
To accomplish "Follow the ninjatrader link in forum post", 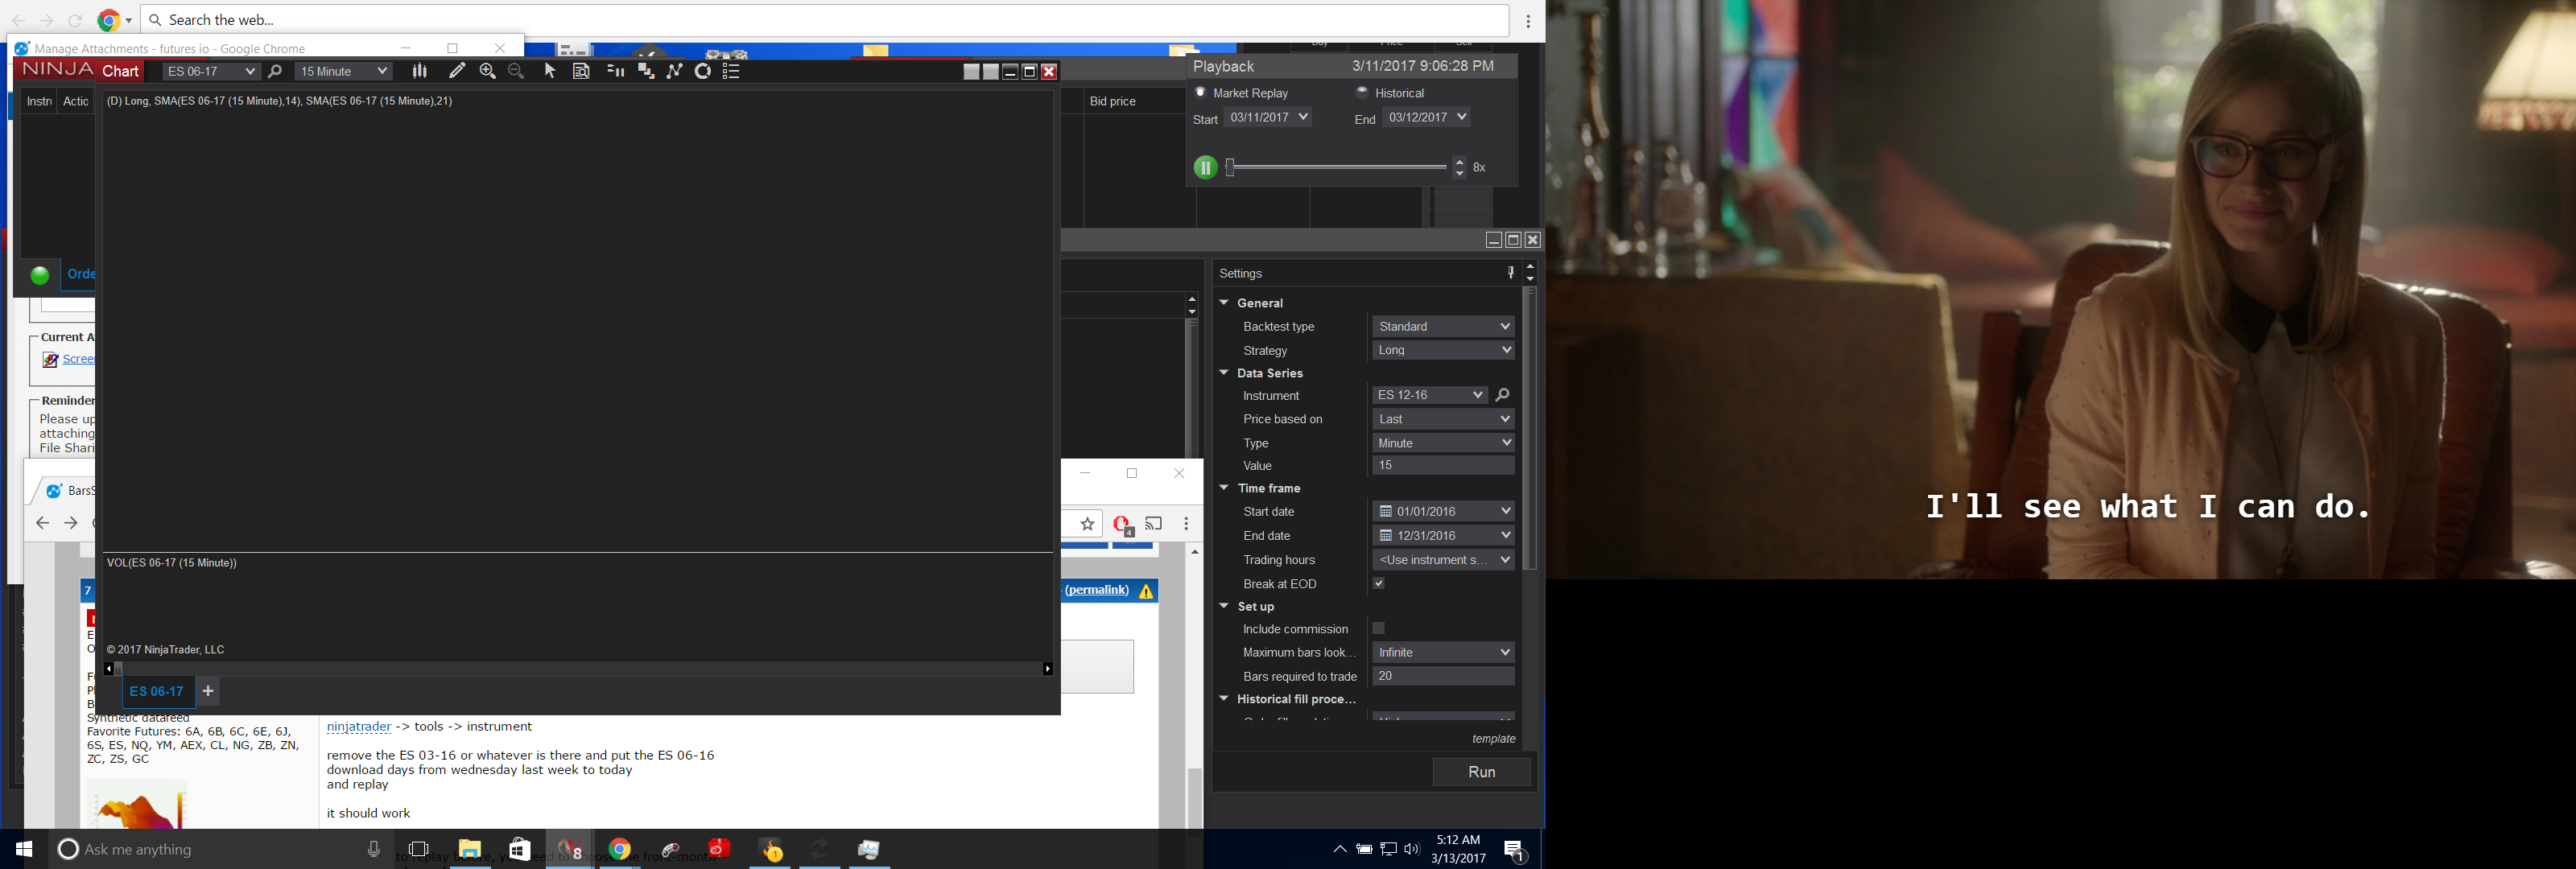I will (x=359, y=727).
